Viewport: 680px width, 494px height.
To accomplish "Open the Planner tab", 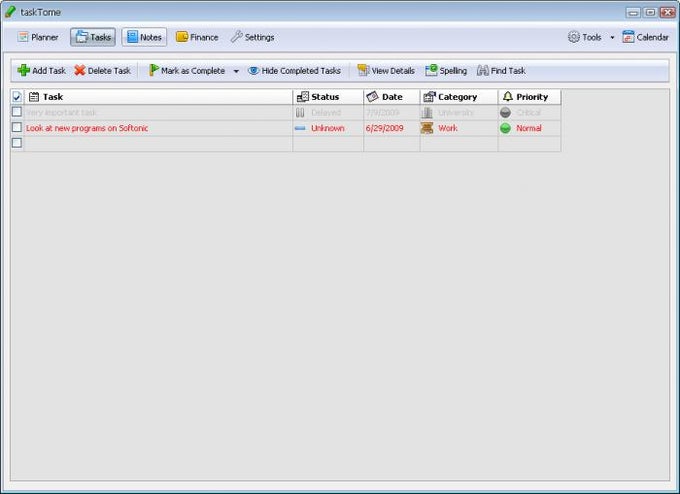I will [x=38, y=37].
